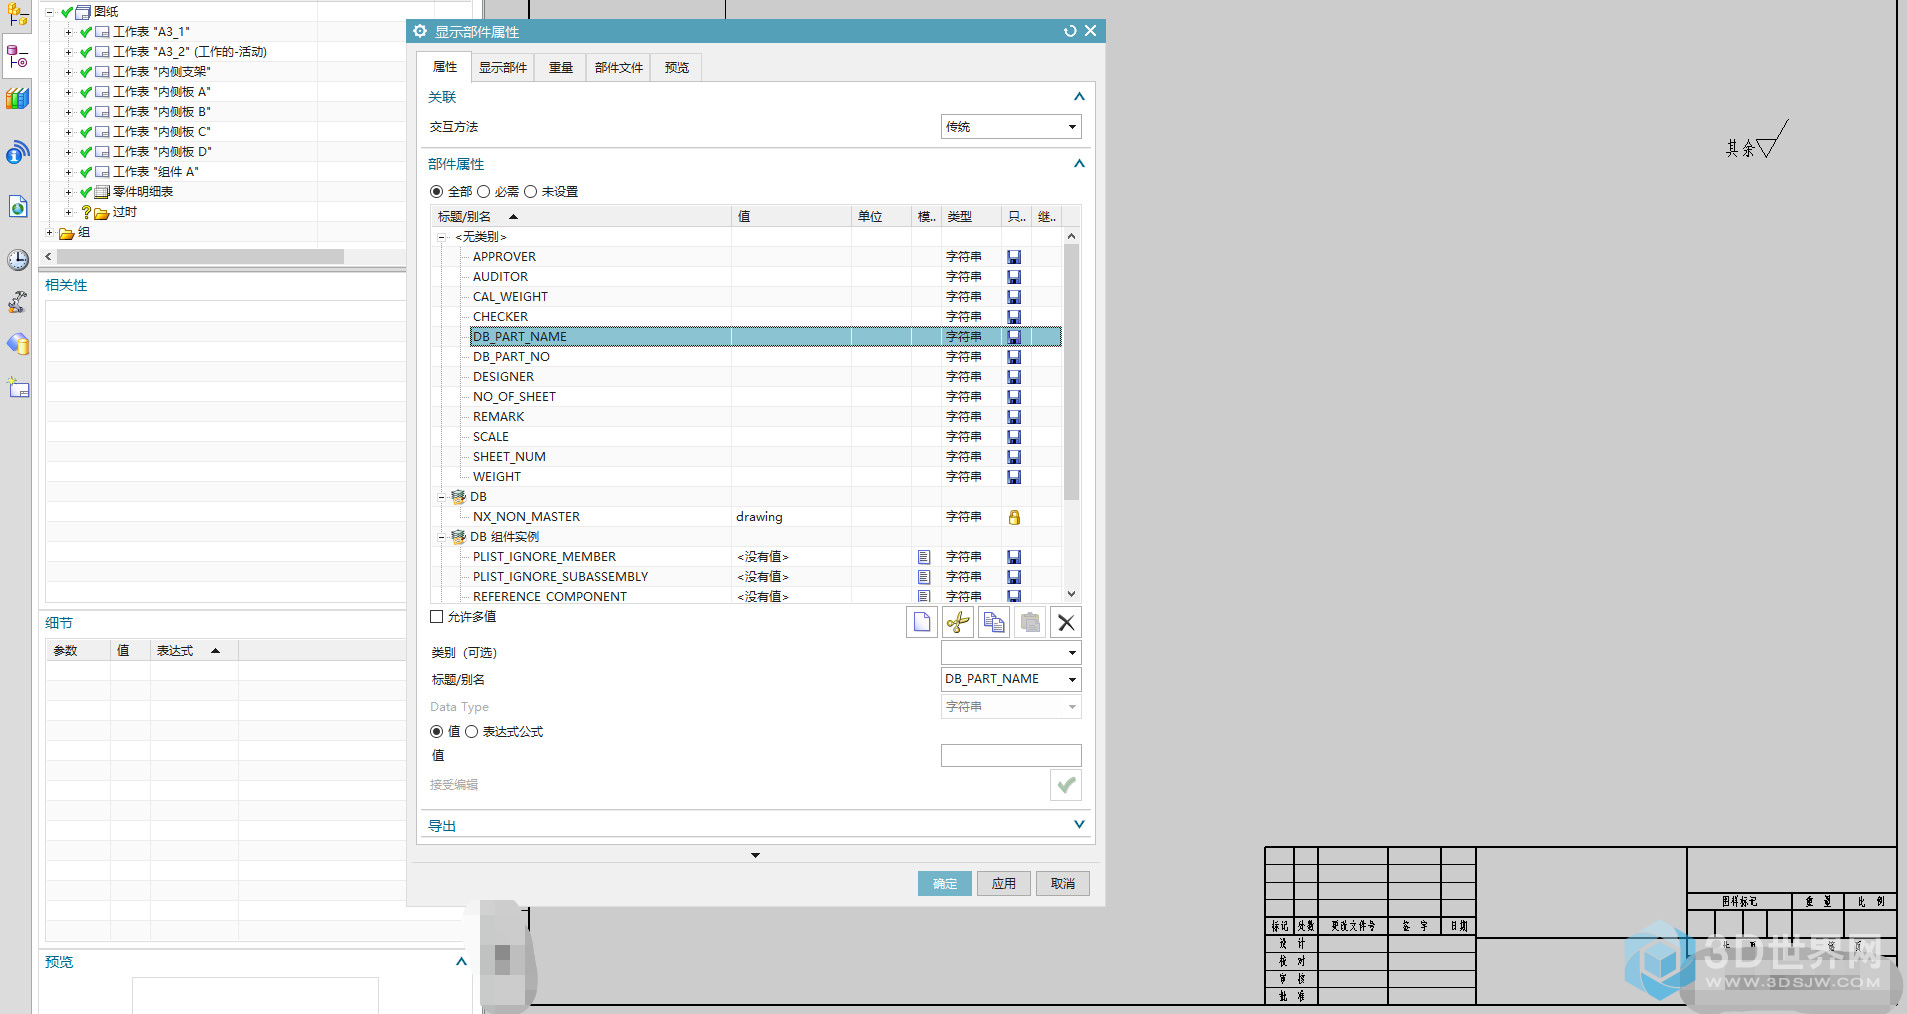This screenshot has width=1907, height=1014.
Task: Open the 类别 (可选) dropdown
Action: (1011, 653)
